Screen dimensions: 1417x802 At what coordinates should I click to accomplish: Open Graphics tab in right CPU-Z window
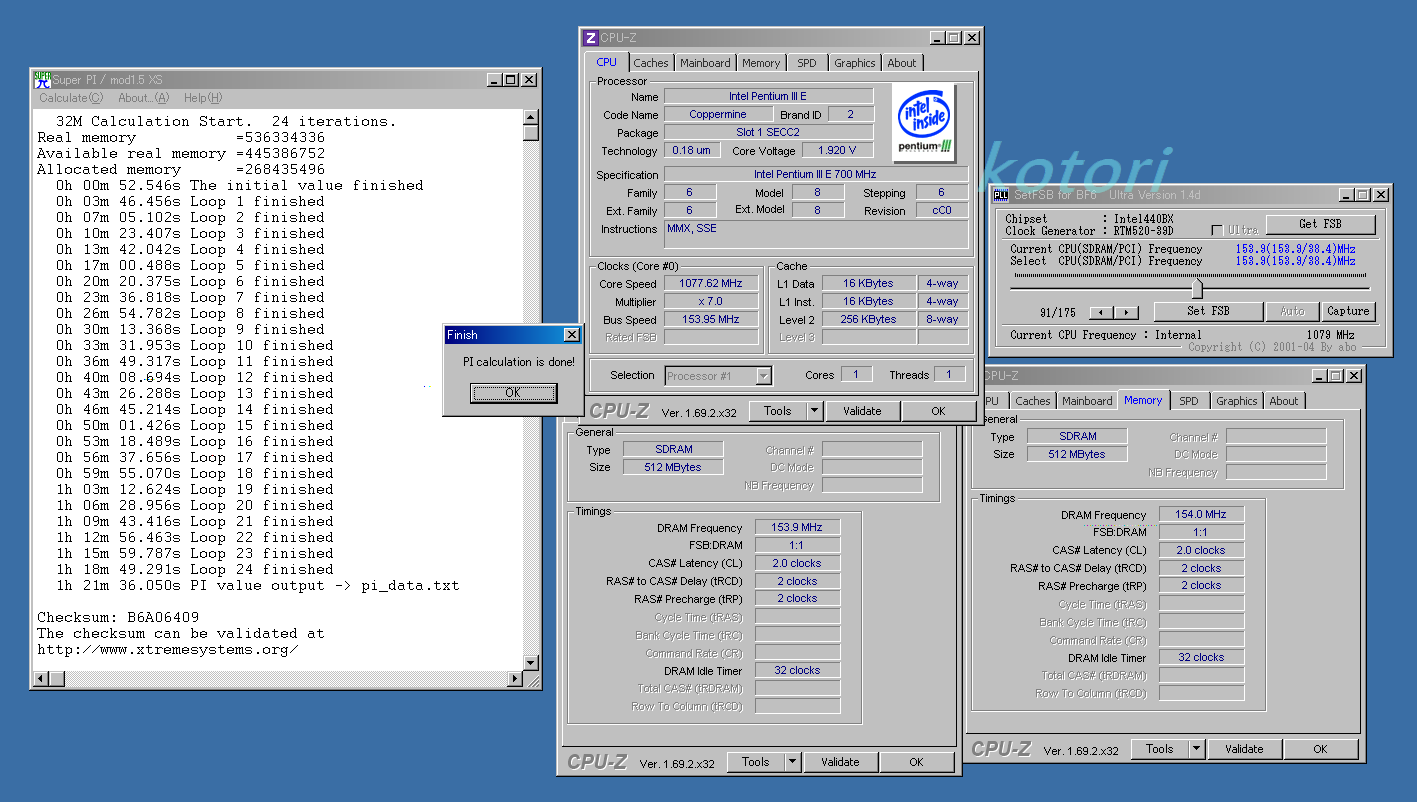[x=1237, y=401]
